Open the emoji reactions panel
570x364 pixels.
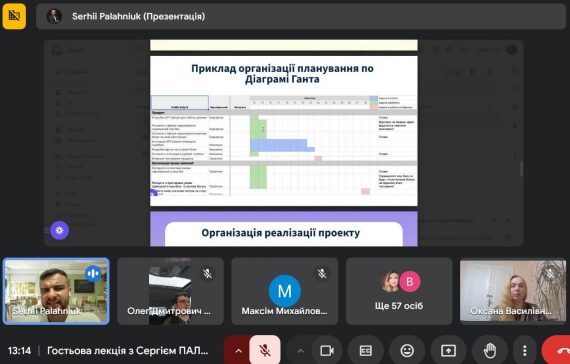point(407,351)
